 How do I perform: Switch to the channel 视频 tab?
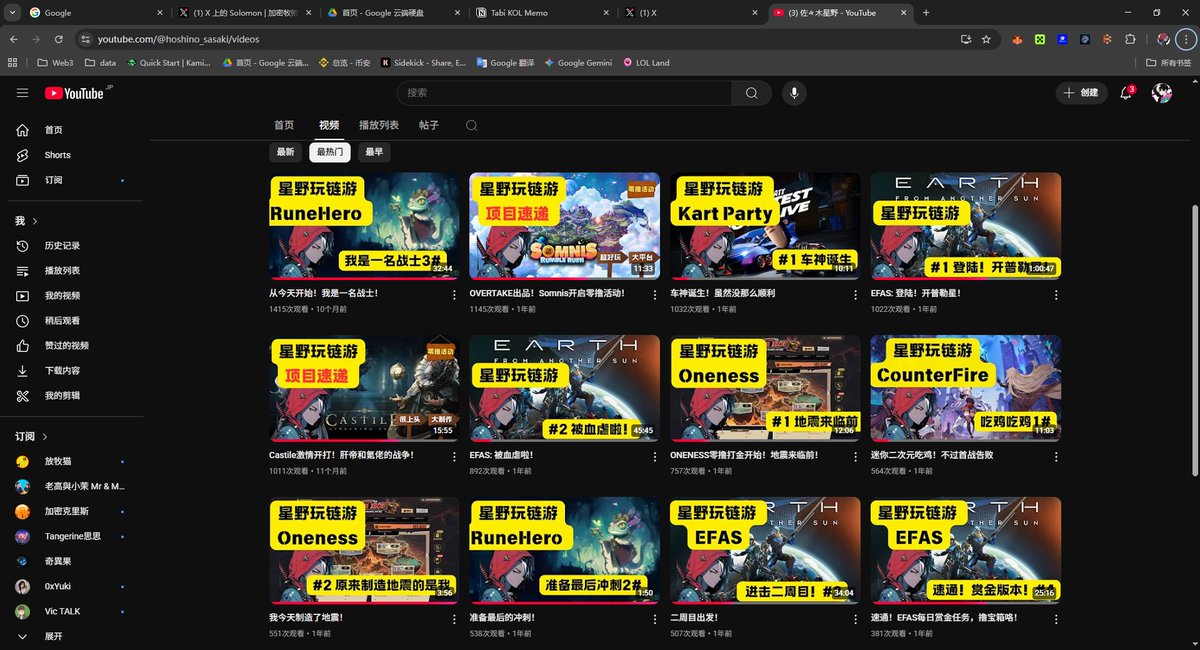(329, 126)
